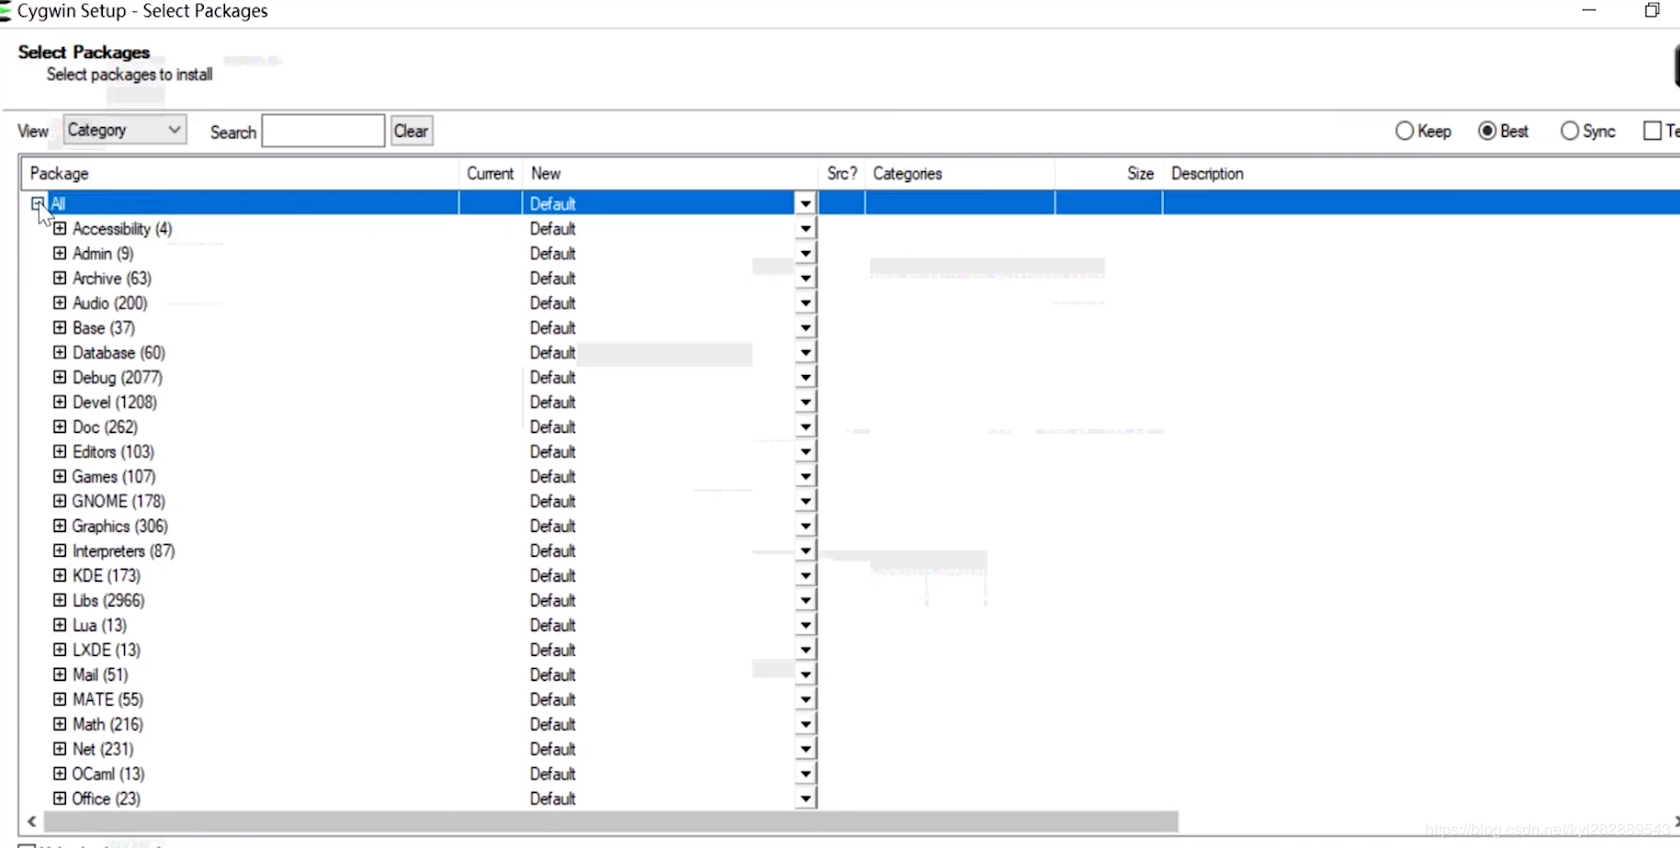Expand the Graphics (306) category
The height and width of the screenshot is (848, 1680).
click(x=60, y=525)
